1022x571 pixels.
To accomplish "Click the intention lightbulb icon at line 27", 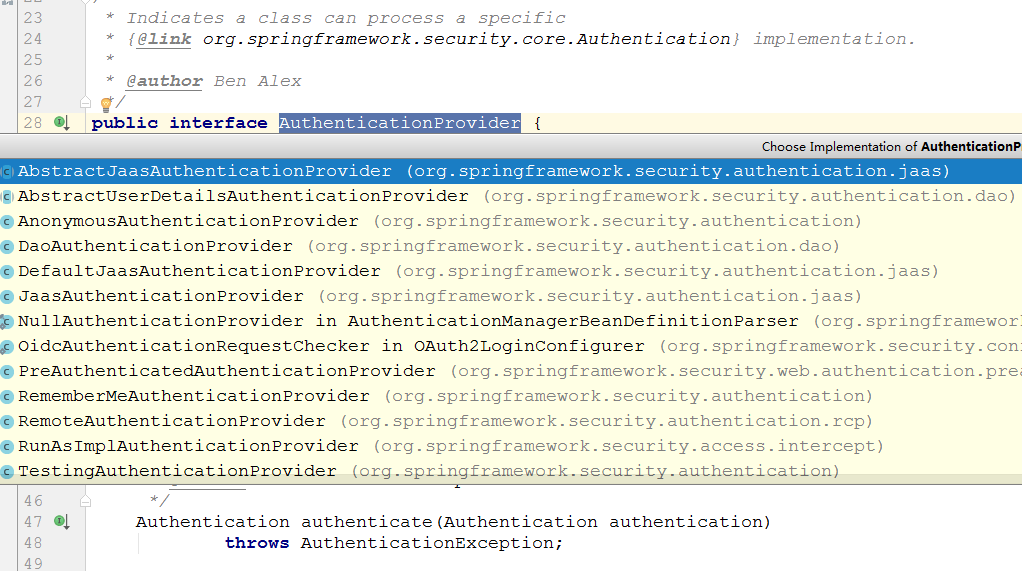I will pyautogui.click(x=106, y=103).
